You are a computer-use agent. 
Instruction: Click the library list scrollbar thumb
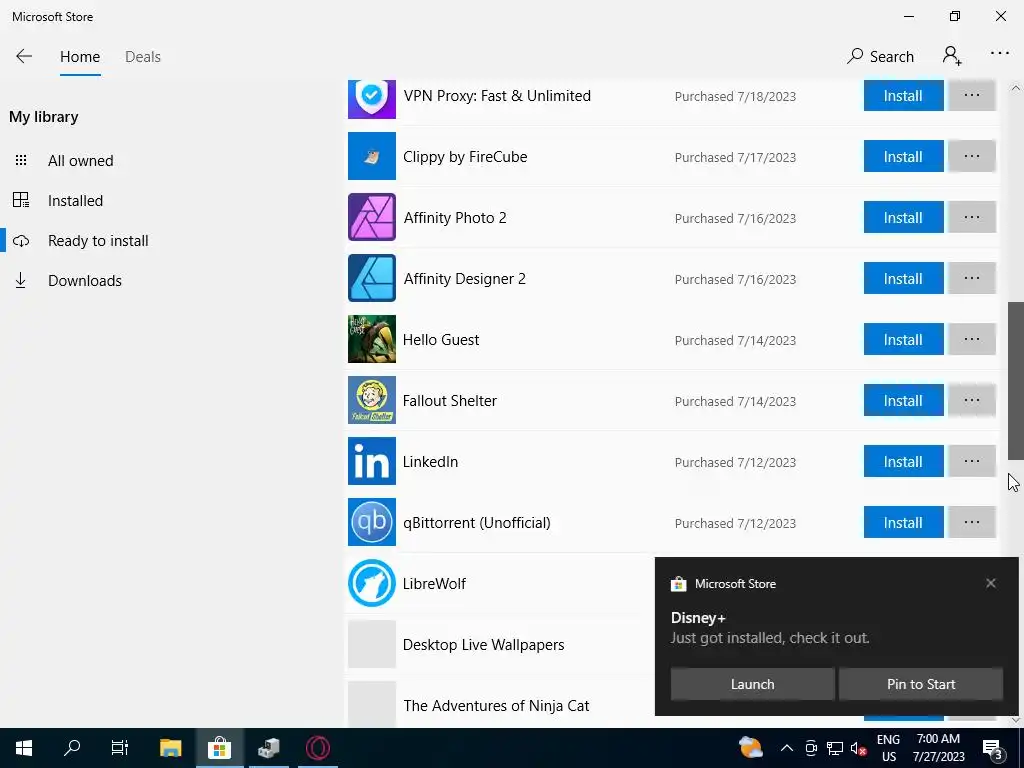pos(1016,381)
